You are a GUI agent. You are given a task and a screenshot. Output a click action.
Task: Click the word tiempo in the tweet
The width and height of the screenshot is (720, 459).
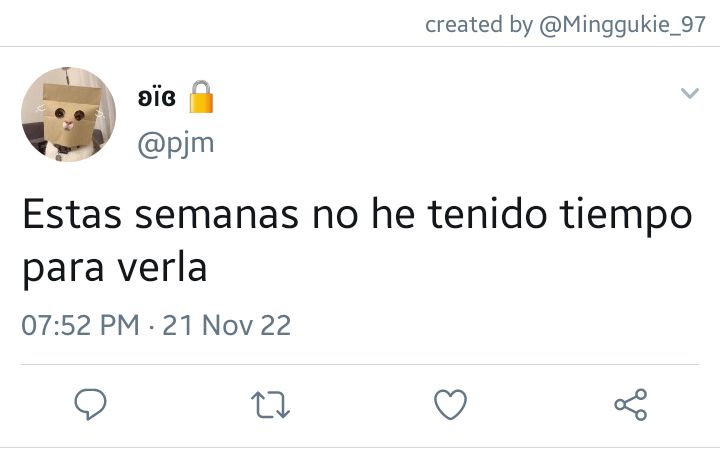coord(626,216)
